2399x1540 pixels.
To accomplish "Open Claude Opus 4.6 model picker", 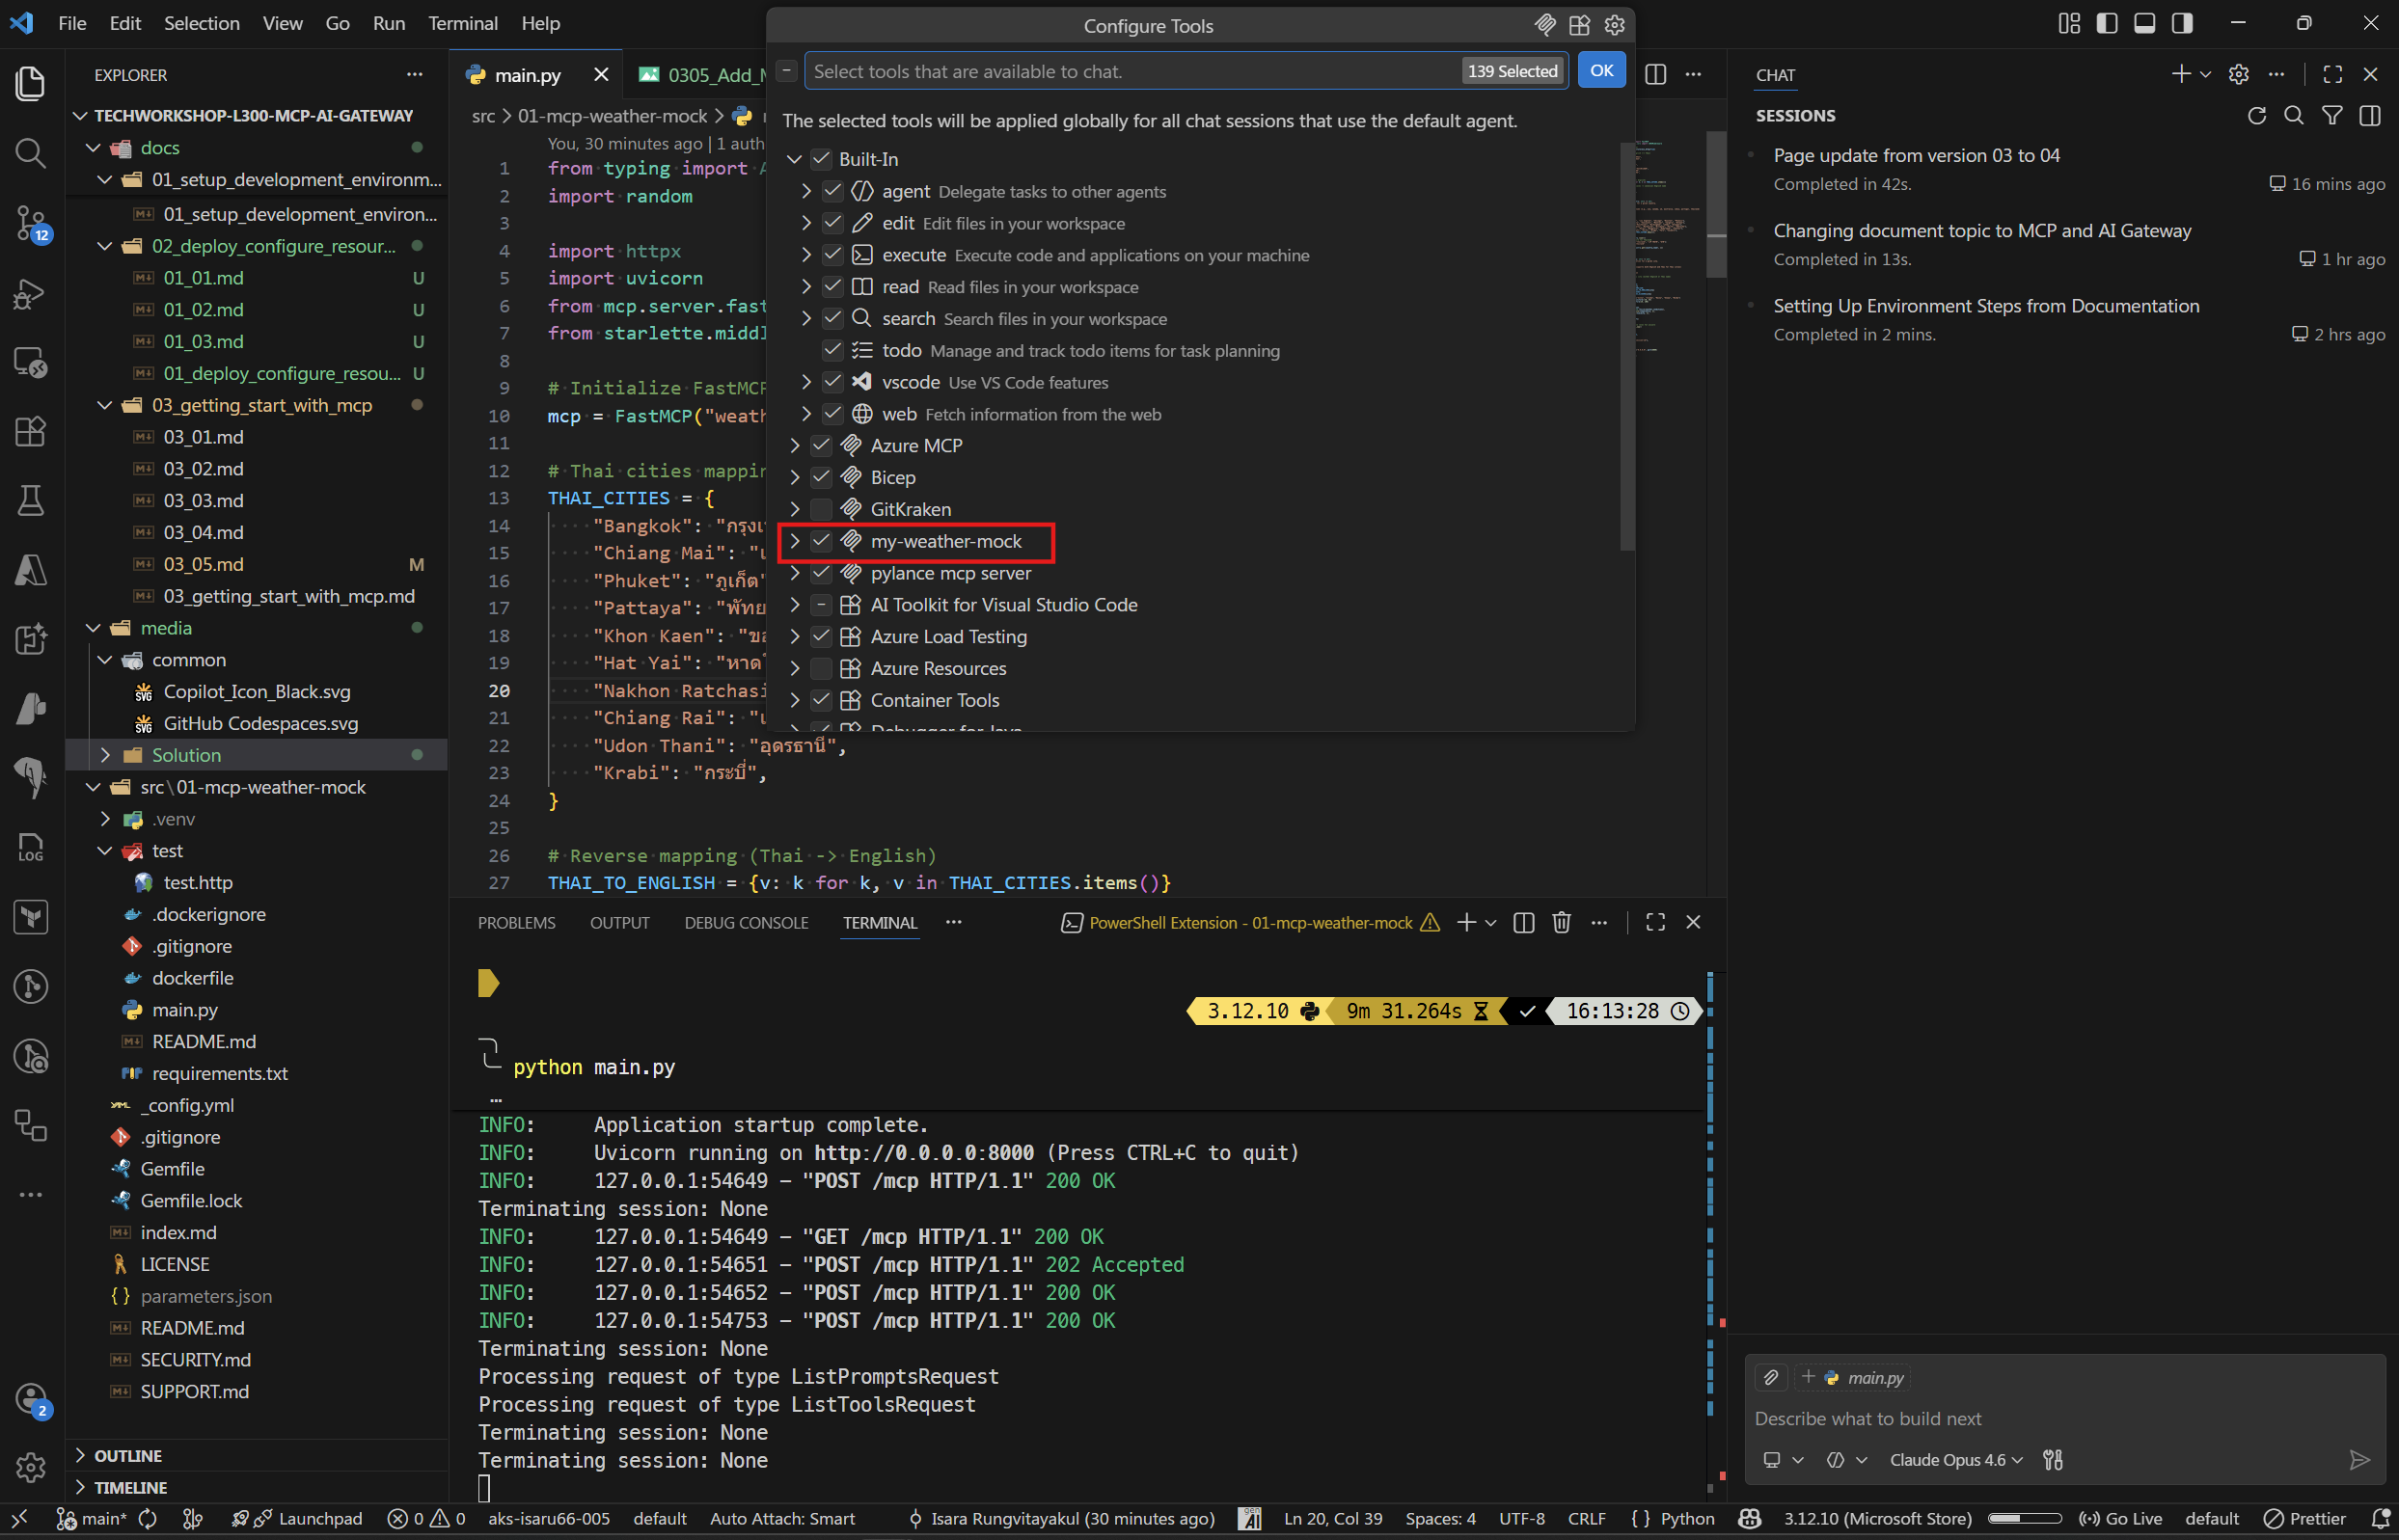I will point(1956,1460).
